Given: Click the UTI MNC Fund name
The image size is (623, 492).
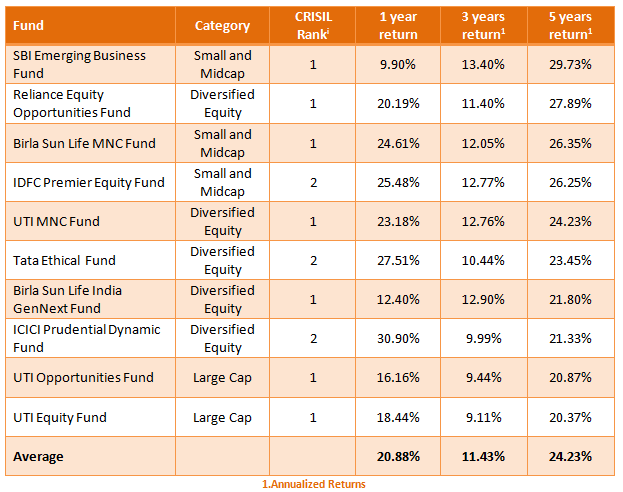Looking at the screenshot, I should [56, 221].
